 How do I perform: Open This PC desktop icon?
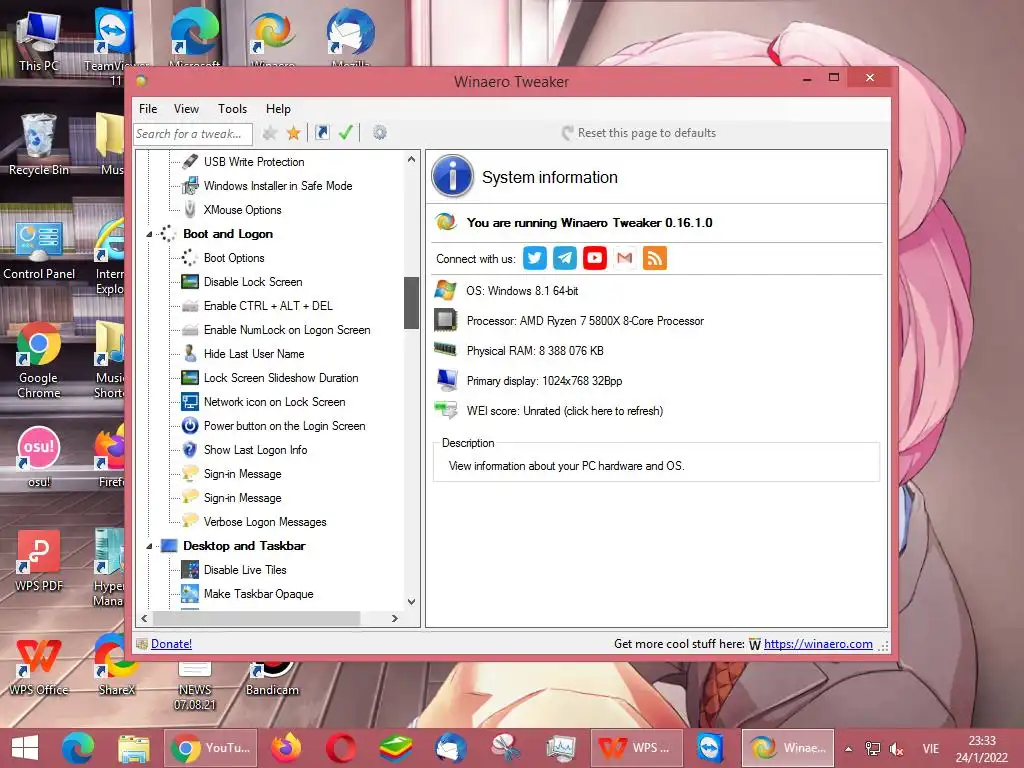pyautogui.click(x=39, y=42)
